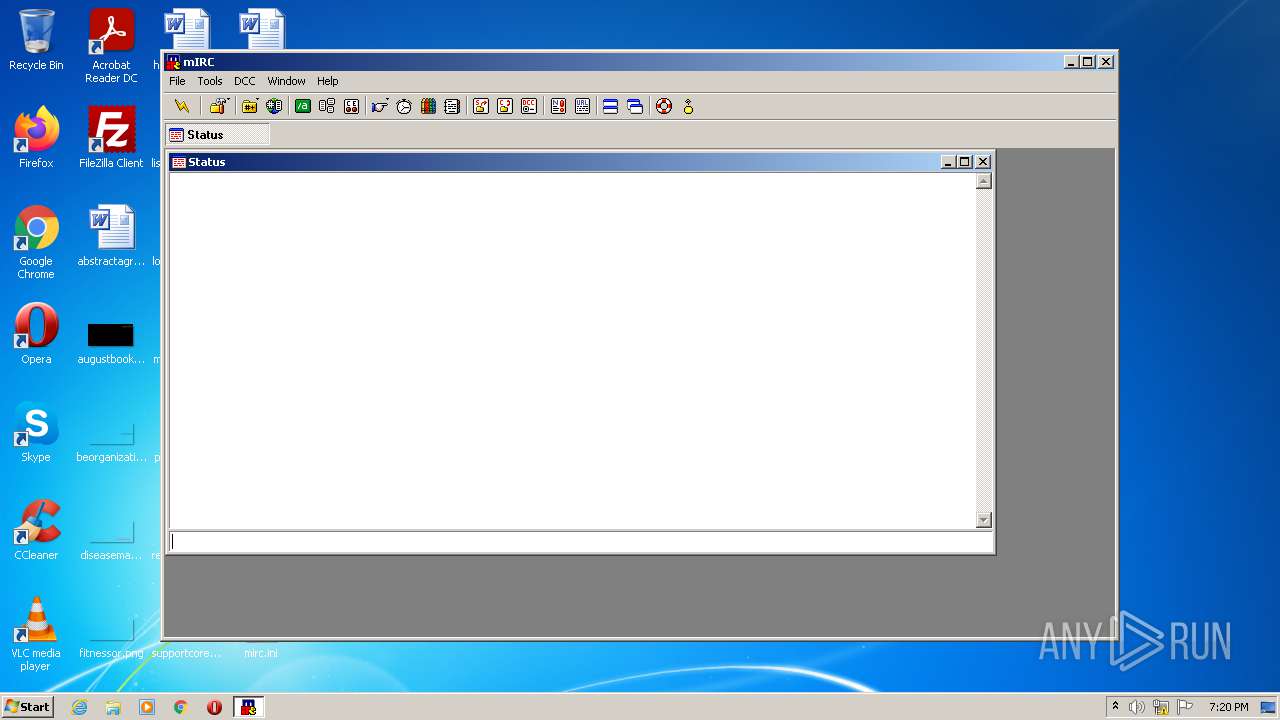
Task: Click the Connect lightning bolt icon
Action: coord(182,106)
